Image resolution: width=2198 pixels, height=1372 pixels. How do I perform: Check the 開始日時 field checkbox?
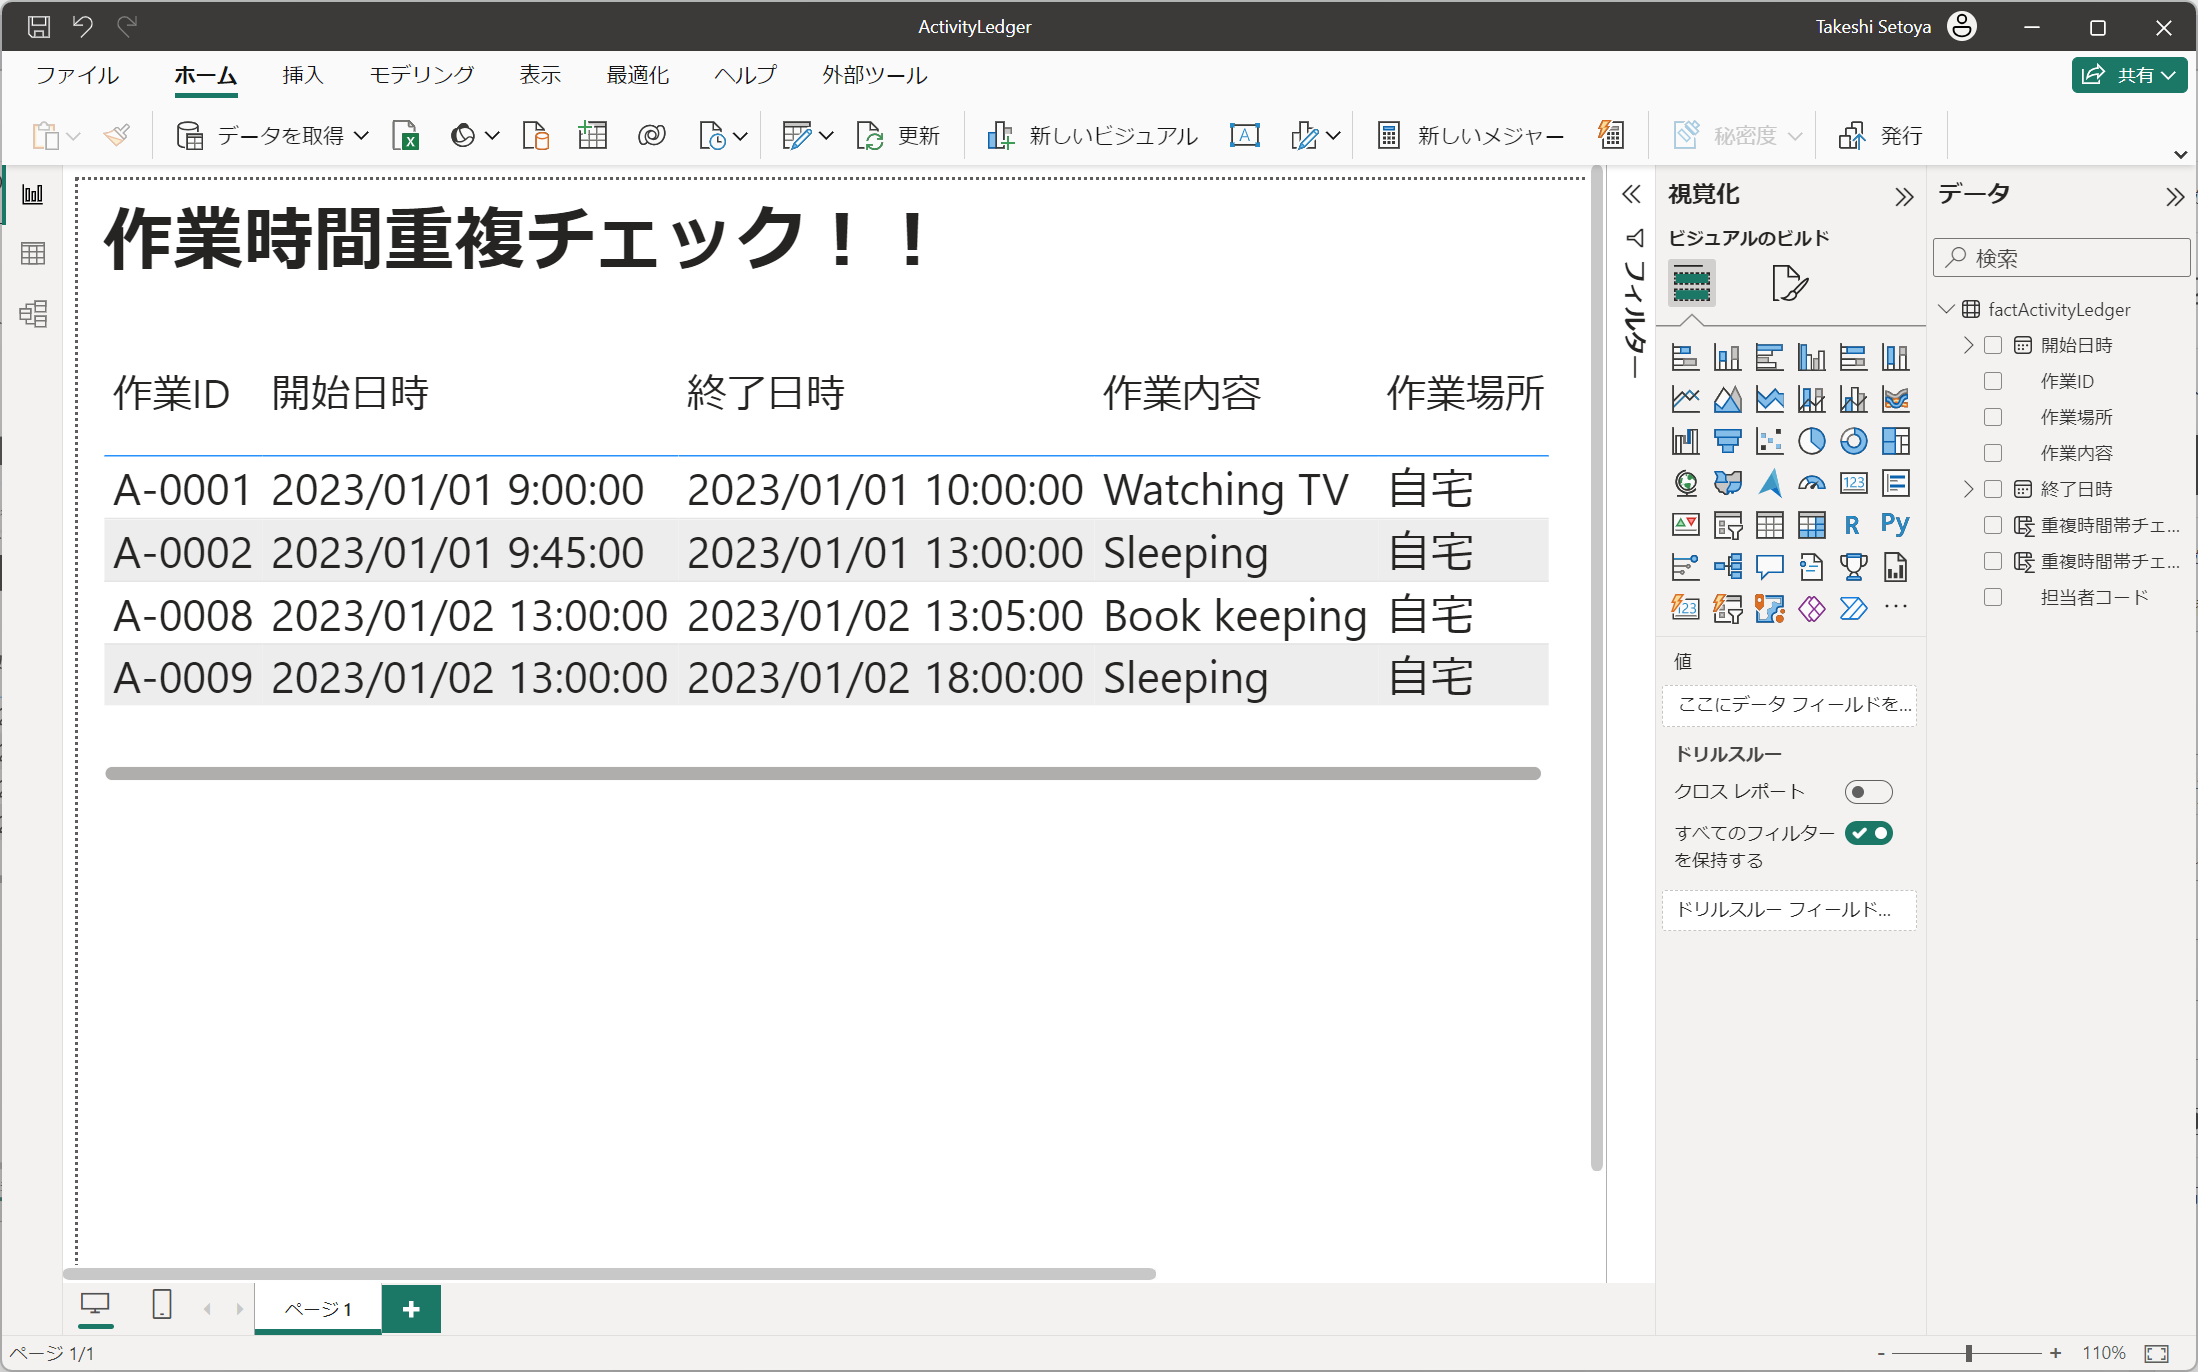[x=1992, y=345]
